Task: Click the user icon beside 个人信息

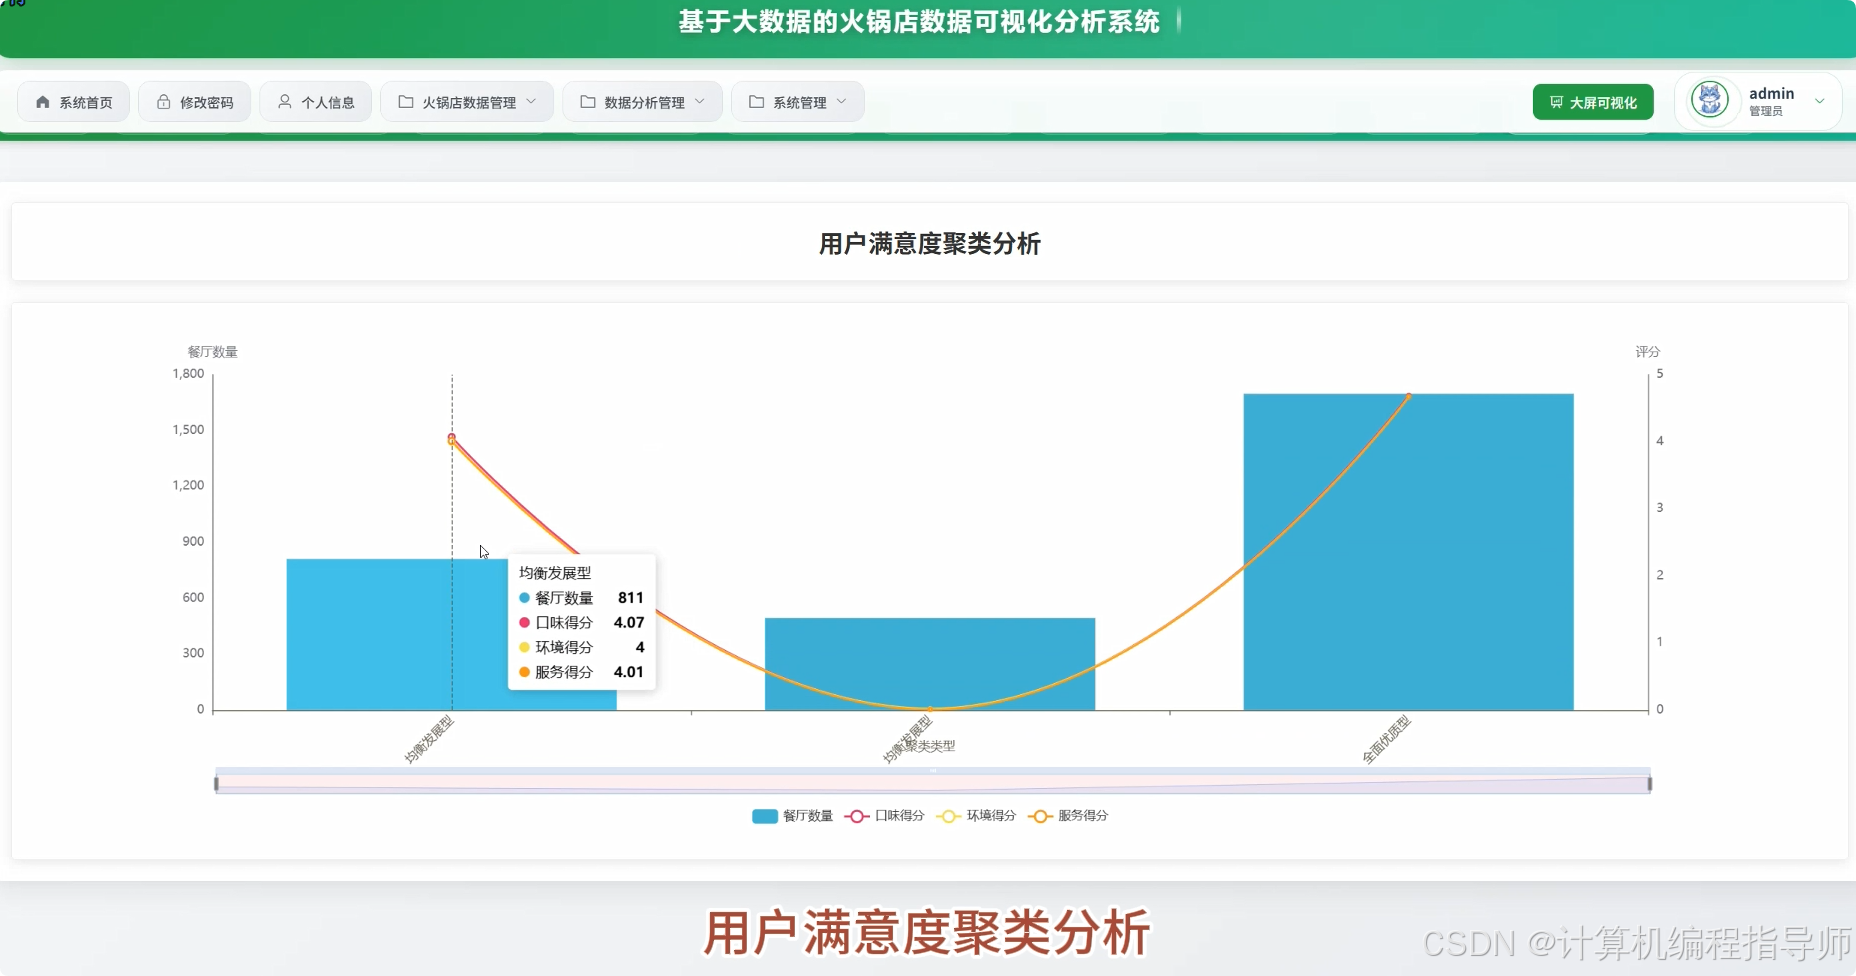Action: 285,102
